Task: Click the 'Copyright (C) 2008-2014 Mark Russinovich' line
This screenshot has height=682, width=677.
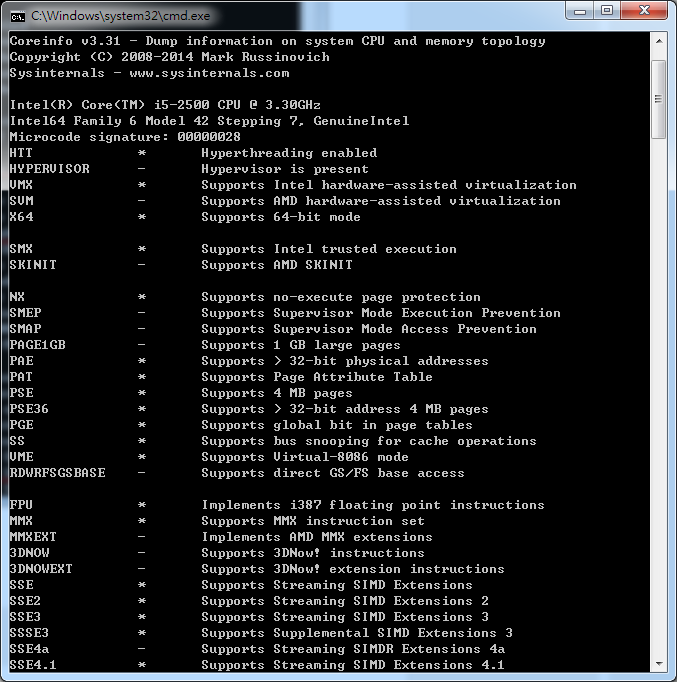Action: pos(170,57)
